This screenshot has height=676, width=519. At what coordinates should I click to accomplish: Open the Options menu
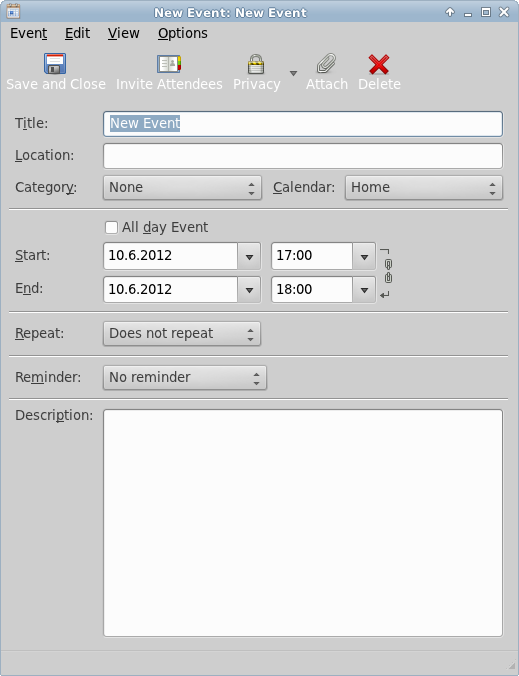coord(183,33)
